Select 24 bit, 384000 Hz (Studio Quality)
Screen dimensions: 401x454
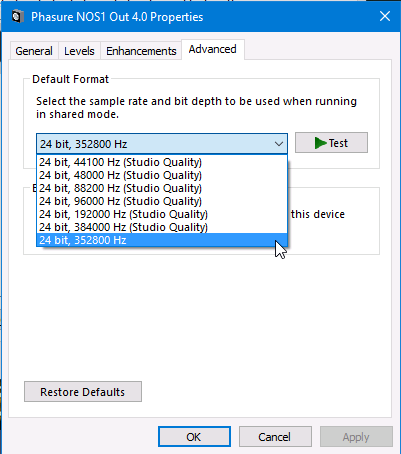click(x=162, y=227)
